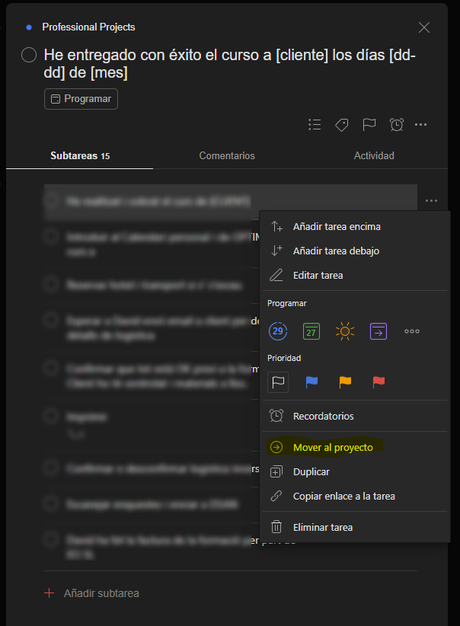Select Añadir tarea debajo
This screenshot has height=626, width=460.
pyautogui.click(x=355, y=251)
